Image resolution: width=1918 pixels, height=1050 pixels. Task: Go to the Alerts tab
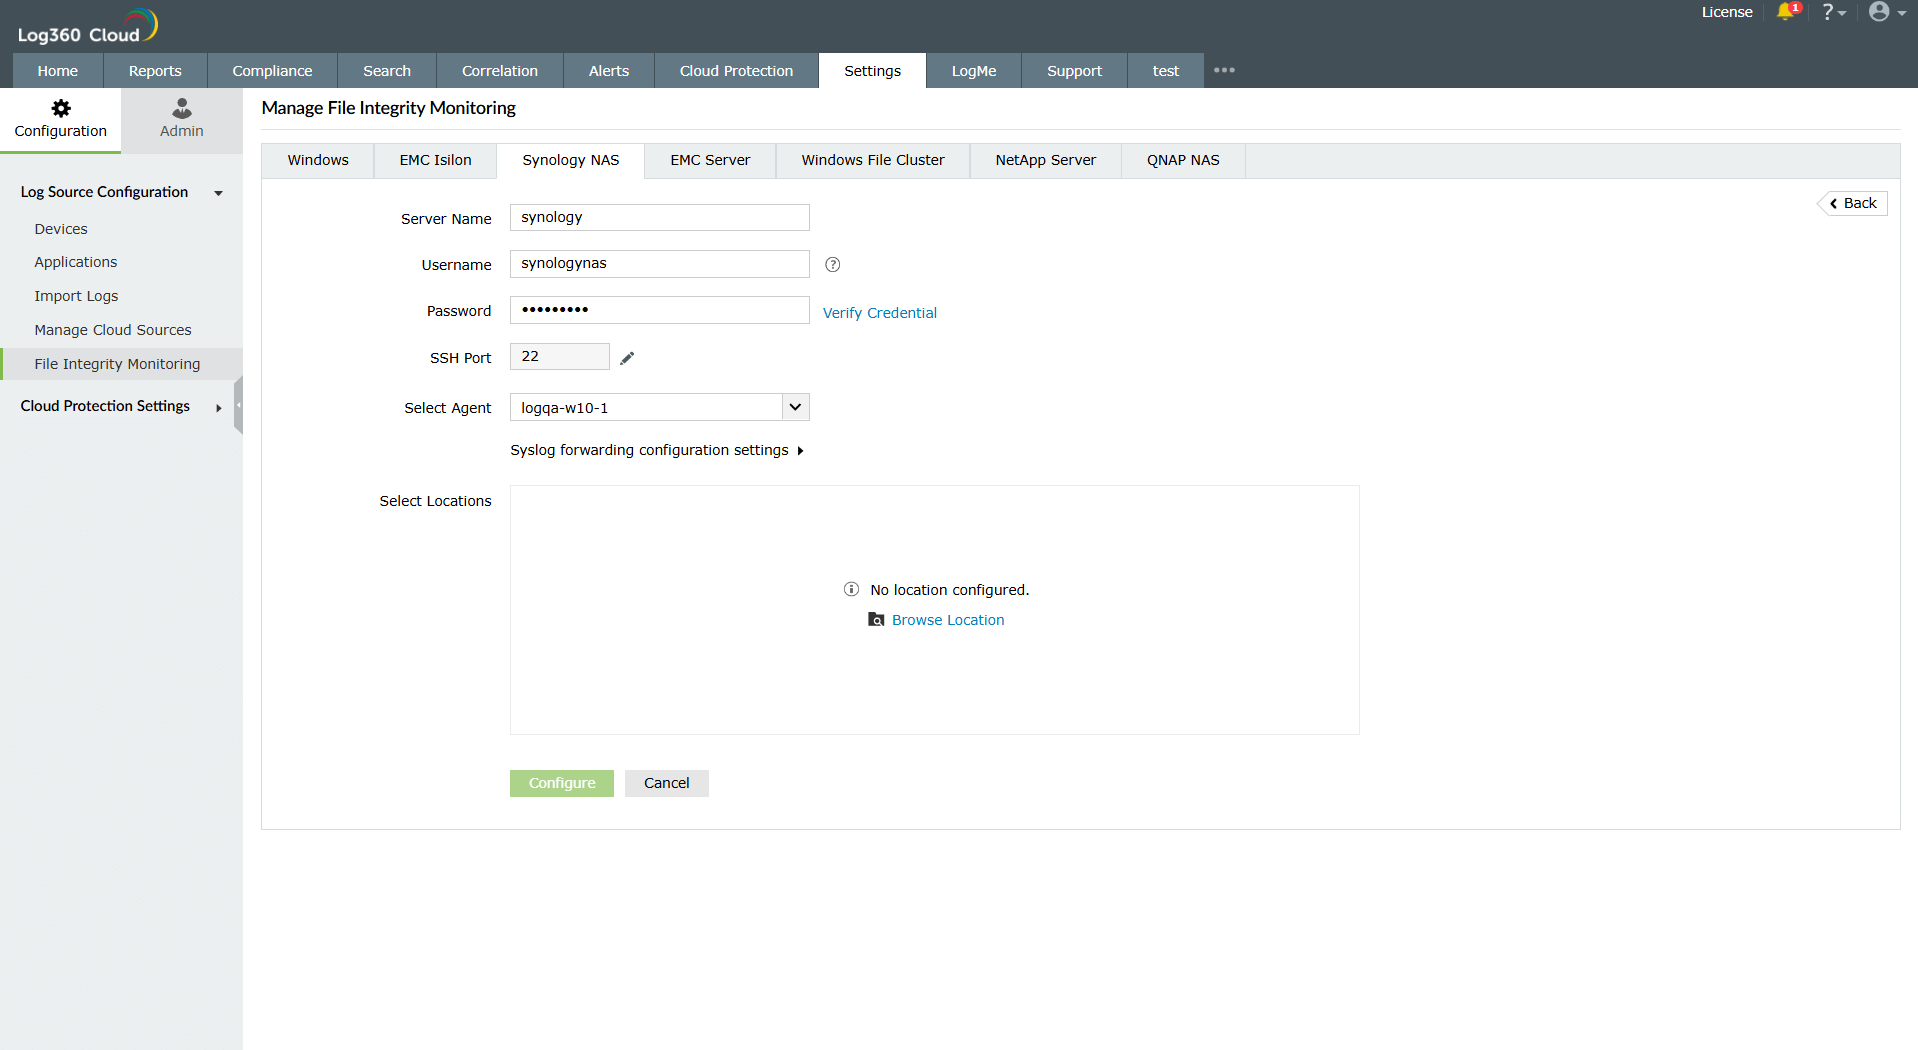coord(609,71)
